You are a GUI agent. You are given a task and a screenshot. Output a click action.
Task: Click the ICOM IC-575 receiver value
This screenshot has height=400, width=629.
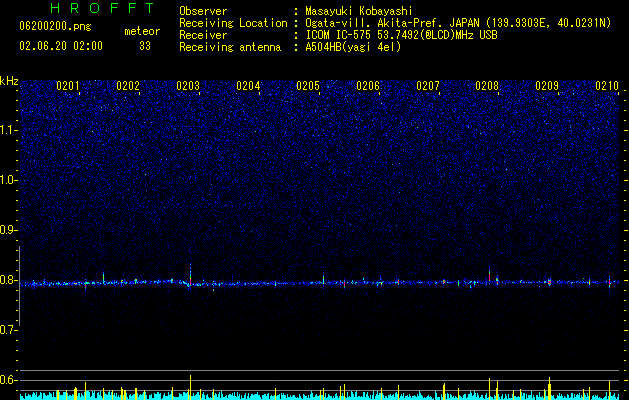[401, 35]
